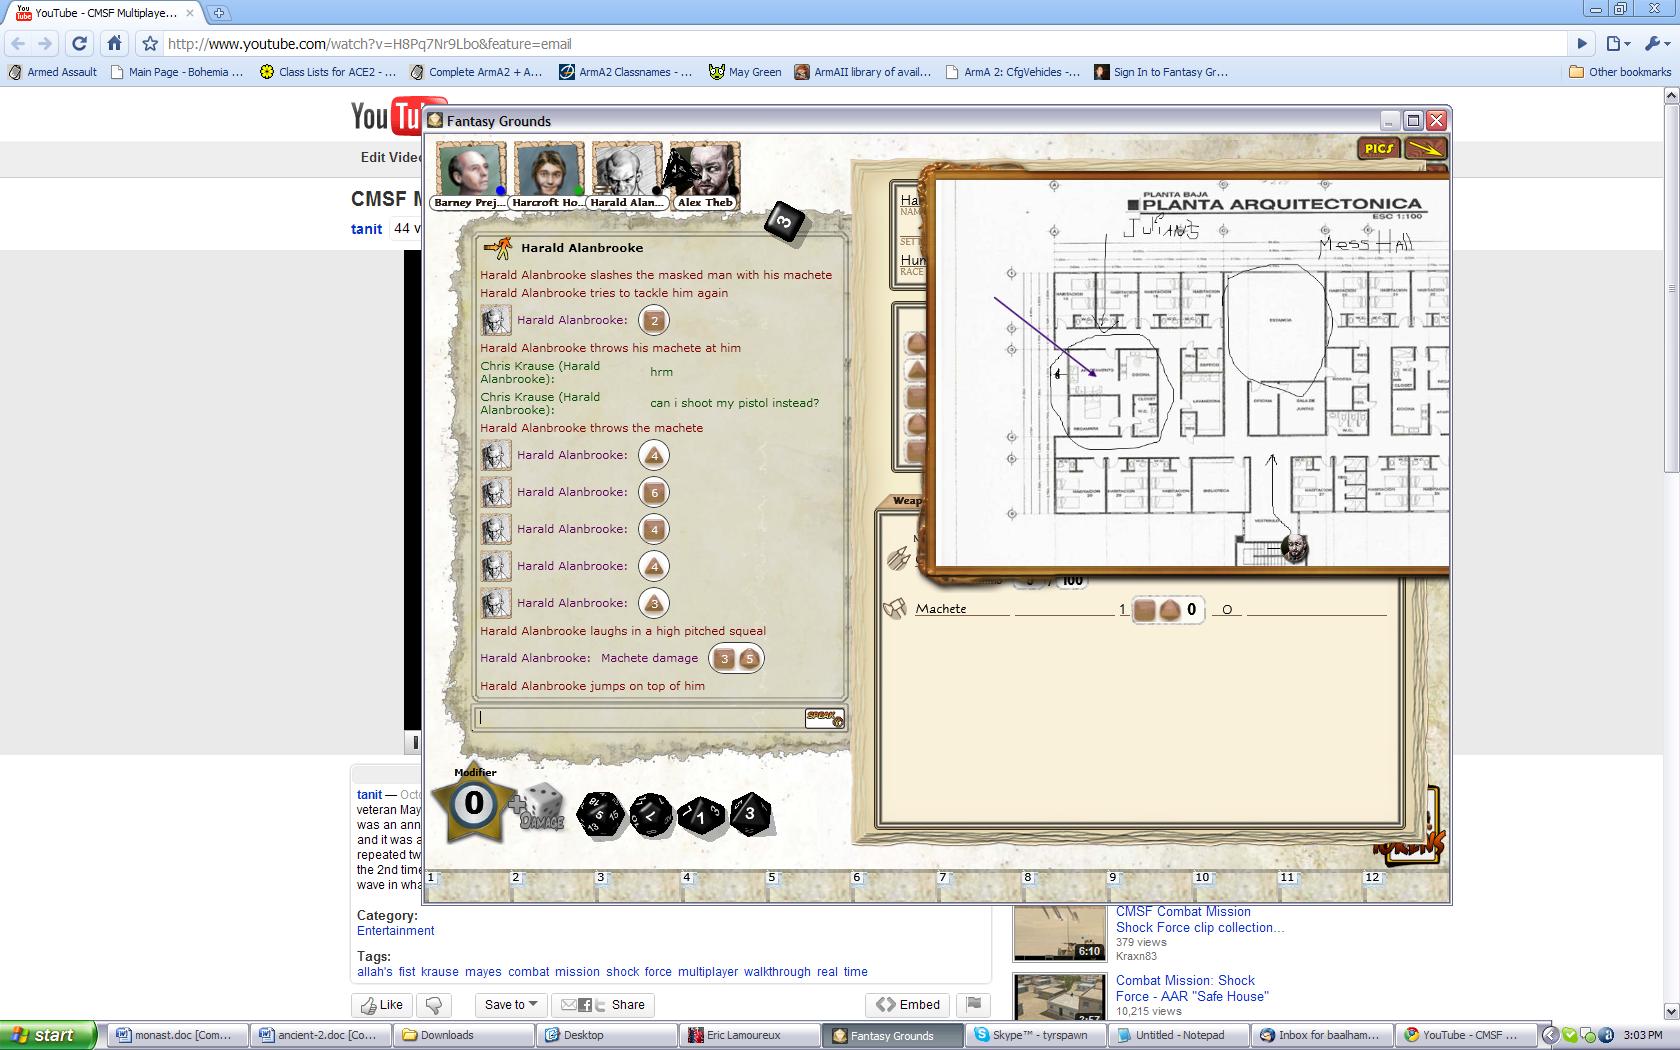Click the YouTube dislike thumbs-down button
This screenshot has height=1050, width=1680.
pos(434,1005)
